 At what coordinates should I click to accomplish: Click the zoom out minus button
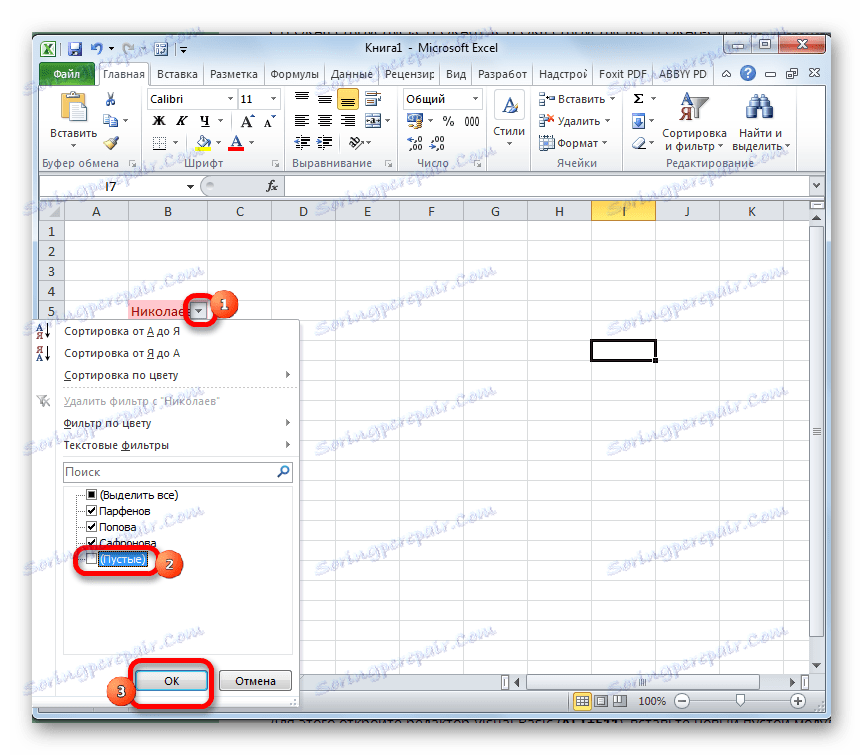coord(681,701)
